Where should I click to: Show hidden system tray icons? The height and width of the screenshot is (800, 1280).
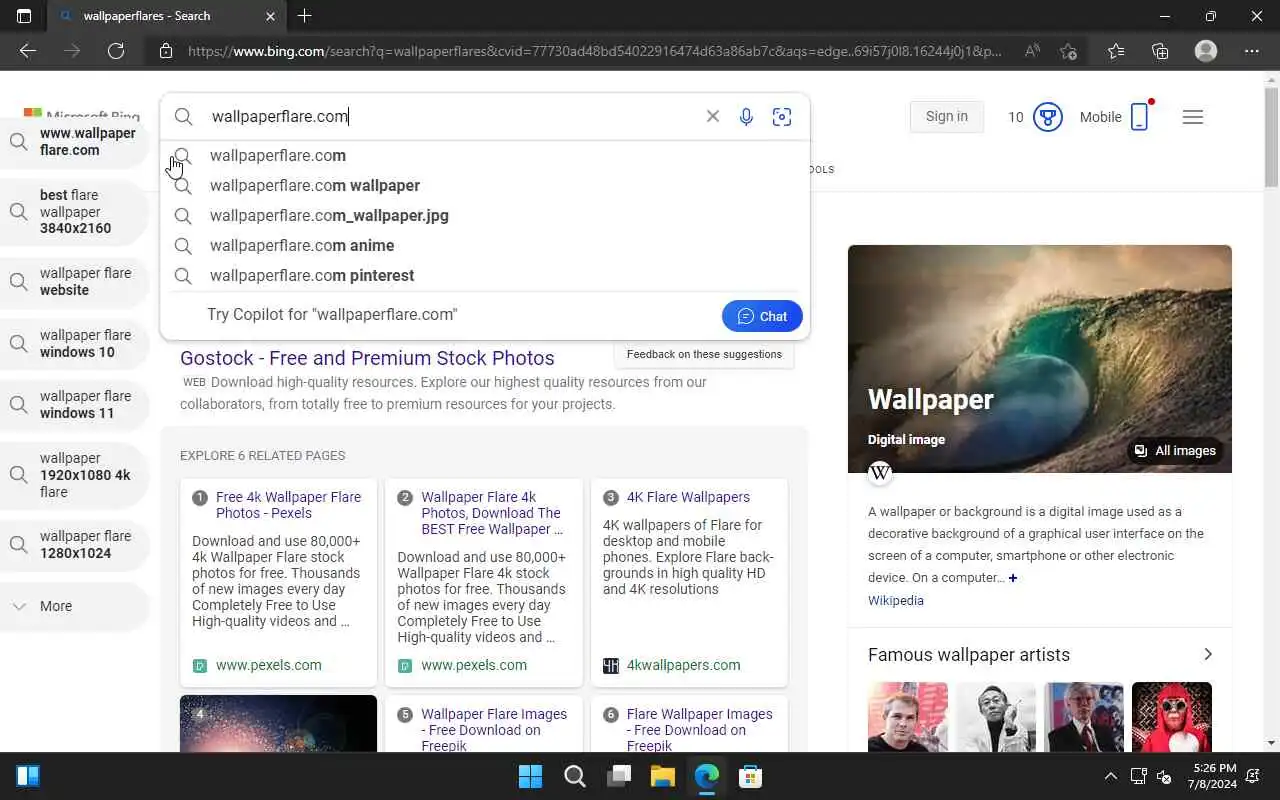pos(1110,776)
